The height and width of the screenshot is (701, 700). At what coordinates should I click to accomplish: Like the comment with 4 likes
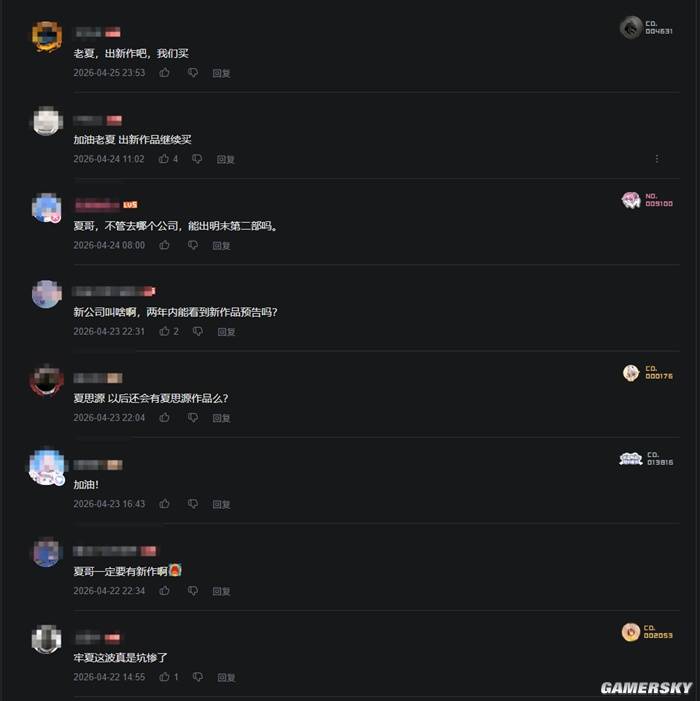(x=164, y=159)
